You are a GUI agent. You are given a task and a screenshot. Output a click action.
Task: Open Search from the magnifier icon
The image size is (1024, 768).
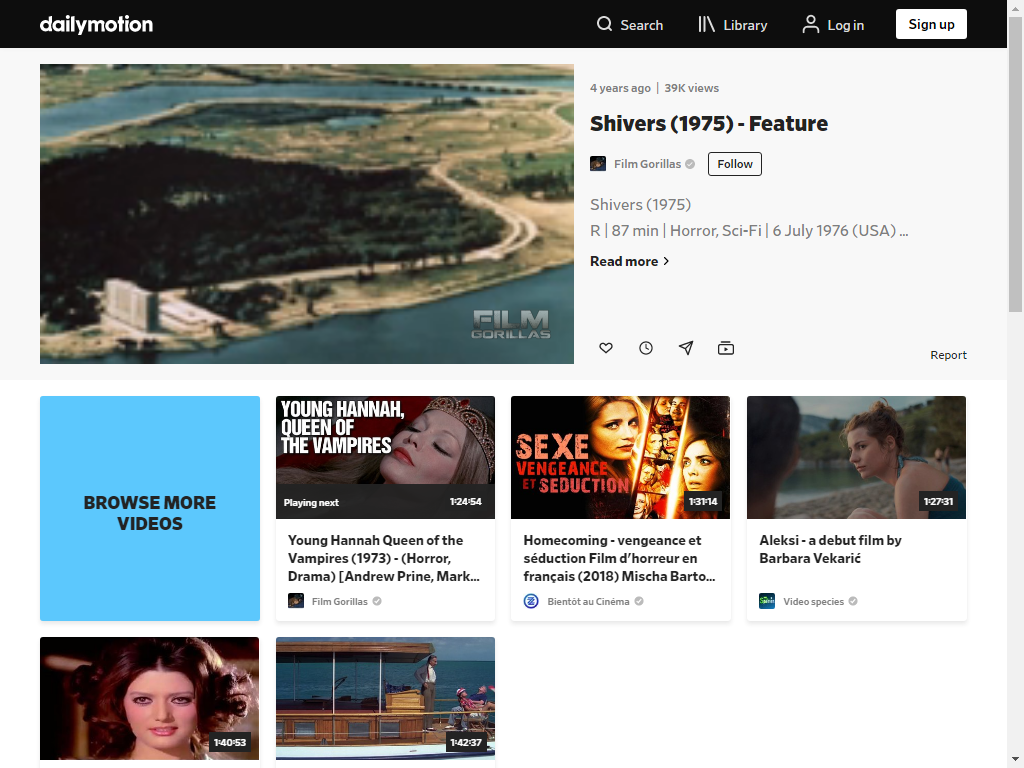point(605,24)
